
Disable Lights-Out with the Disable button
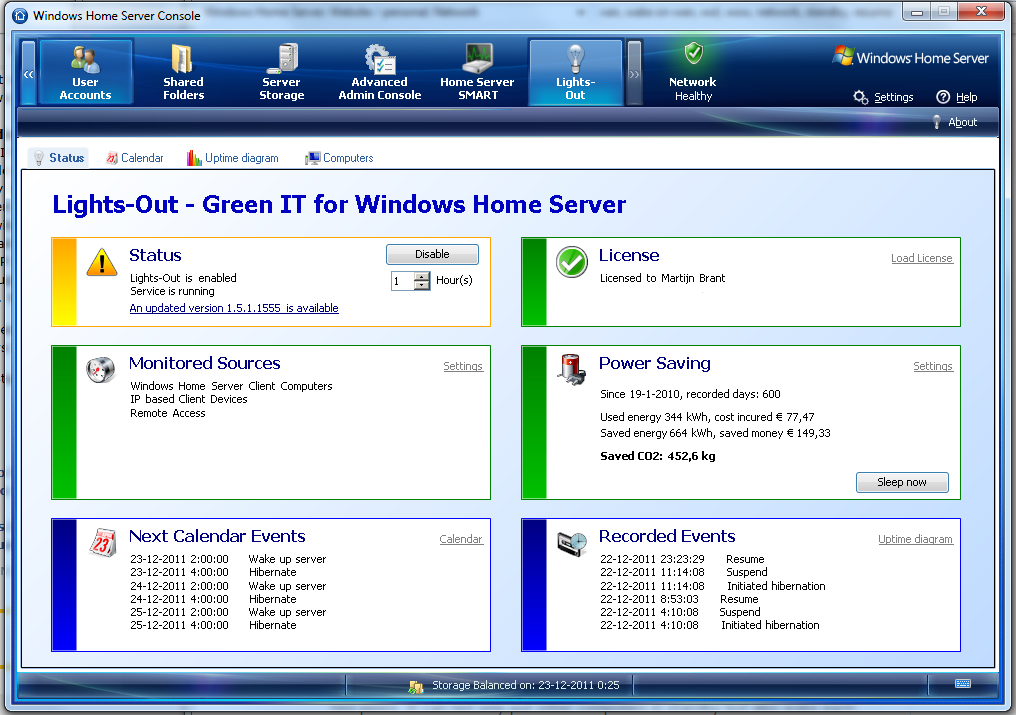click(432, 254)
